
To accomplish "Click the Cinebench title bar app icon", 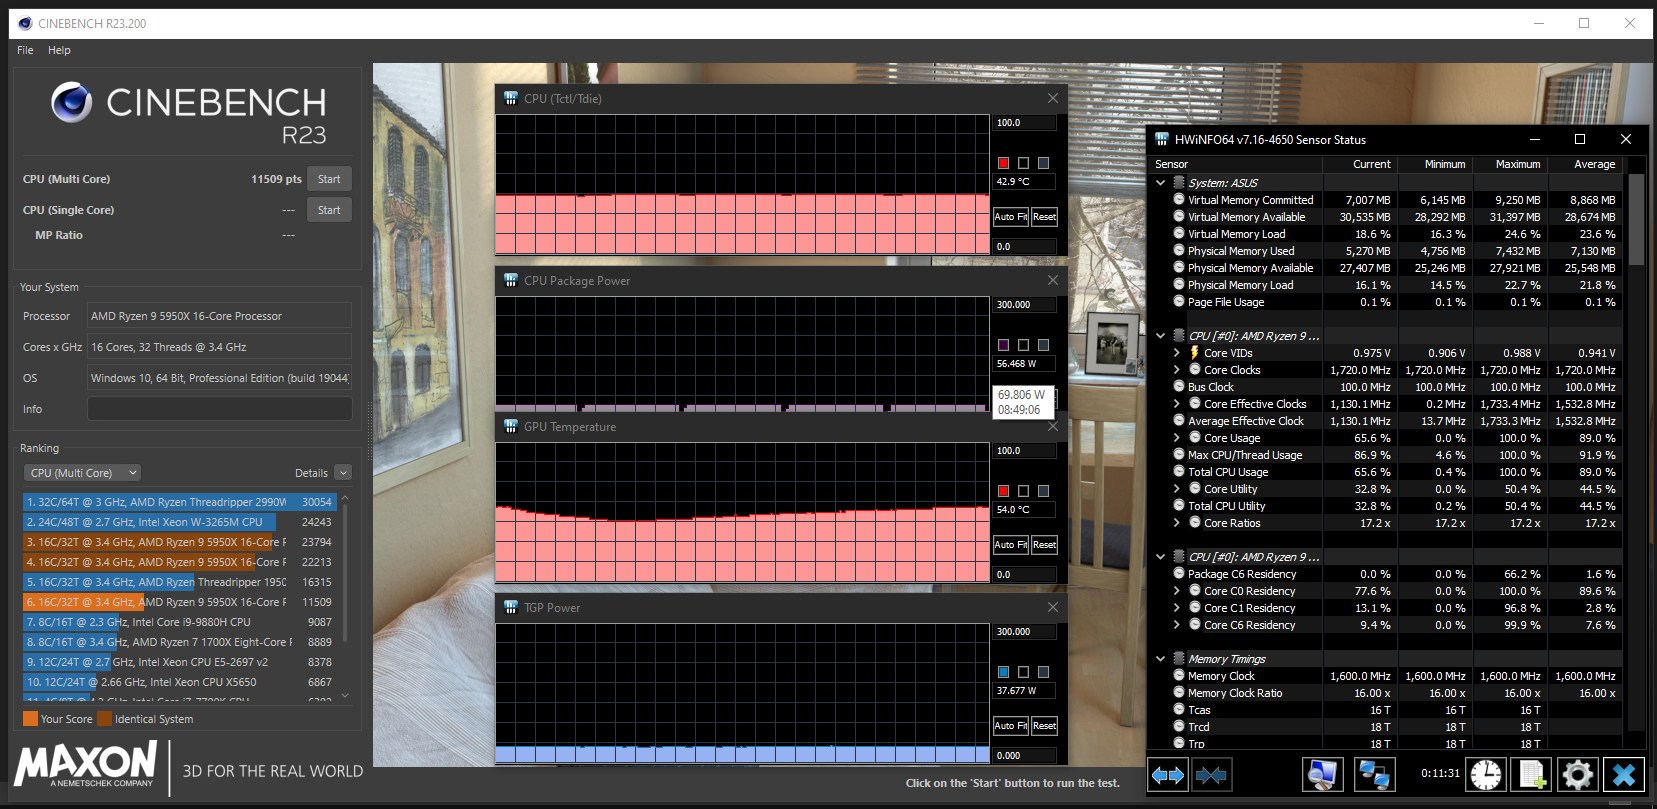I will click(25, 23).
